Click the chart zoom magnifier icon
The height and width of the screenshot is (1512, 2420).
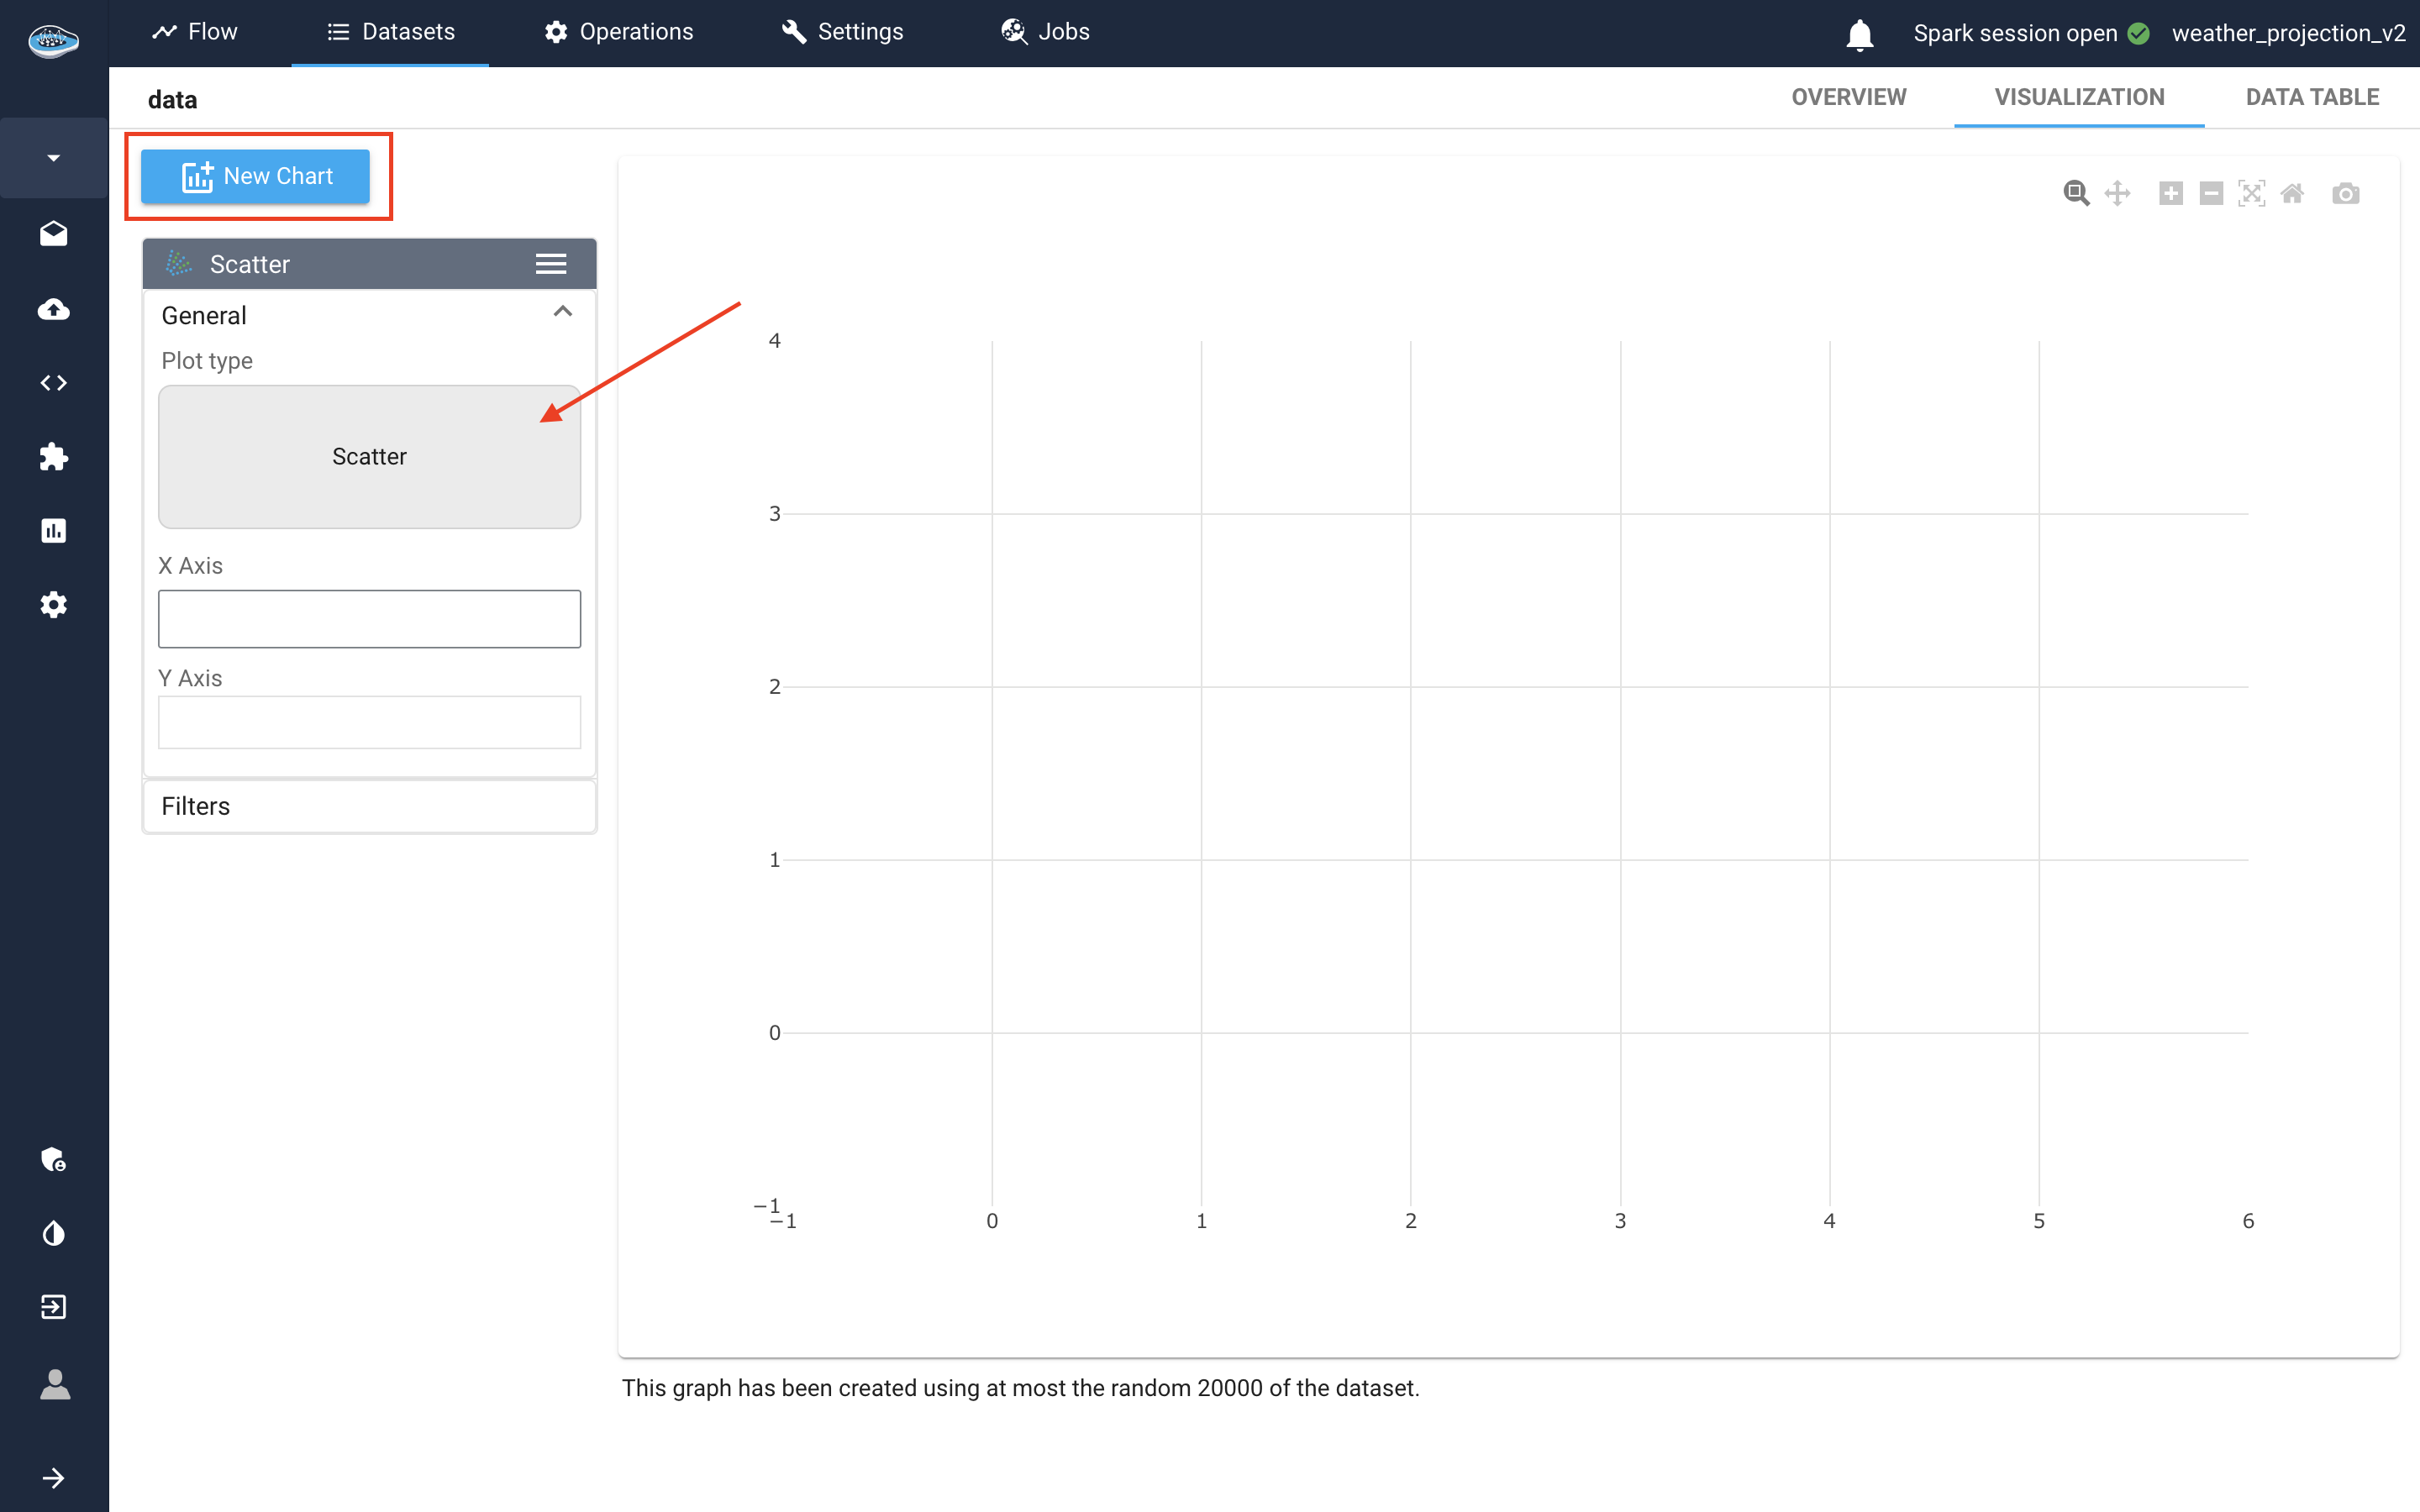point(2076,193)
